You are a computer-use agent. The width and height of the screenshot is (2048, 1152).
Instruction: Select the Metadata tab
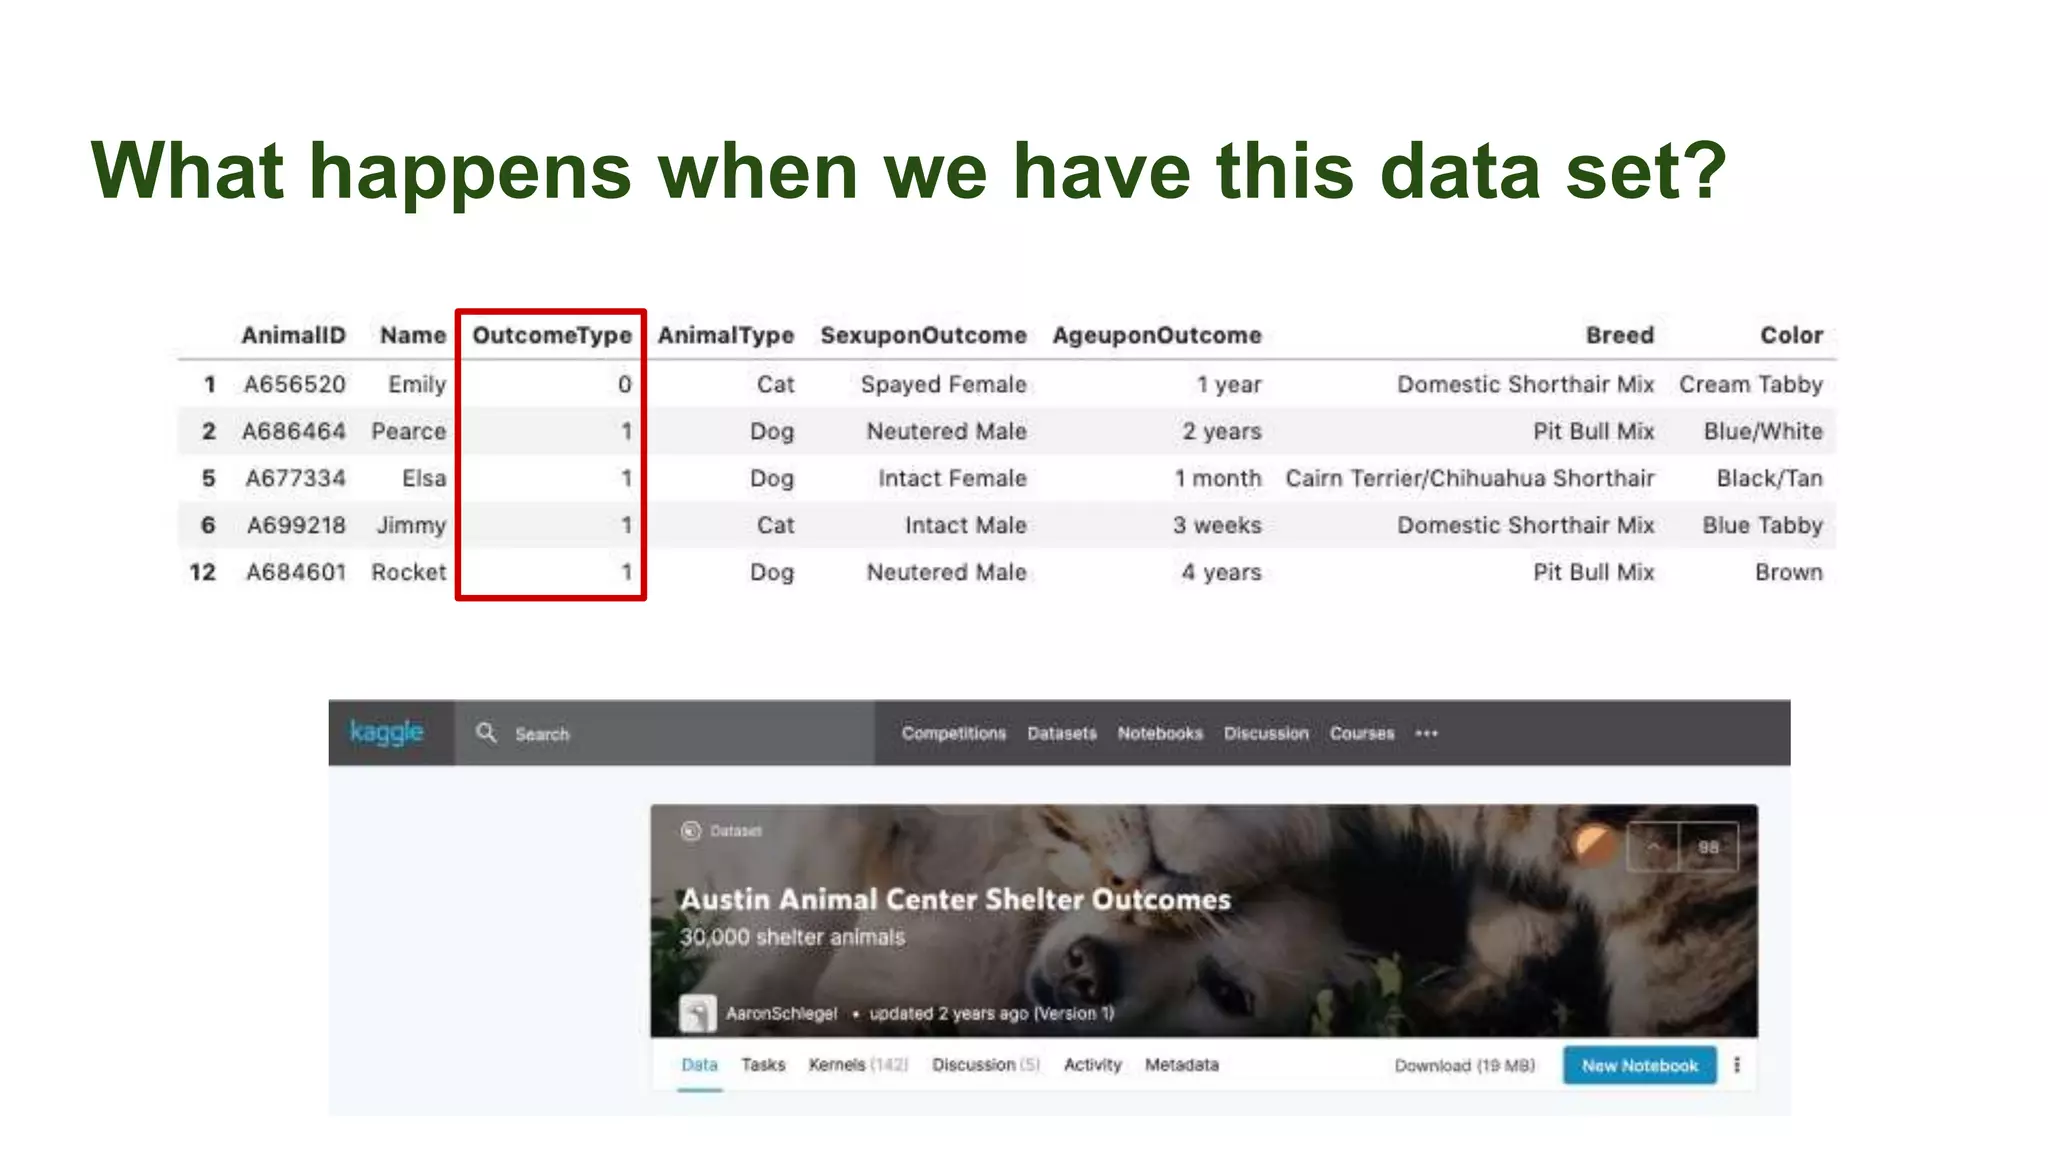(x=1181, y=1065)
